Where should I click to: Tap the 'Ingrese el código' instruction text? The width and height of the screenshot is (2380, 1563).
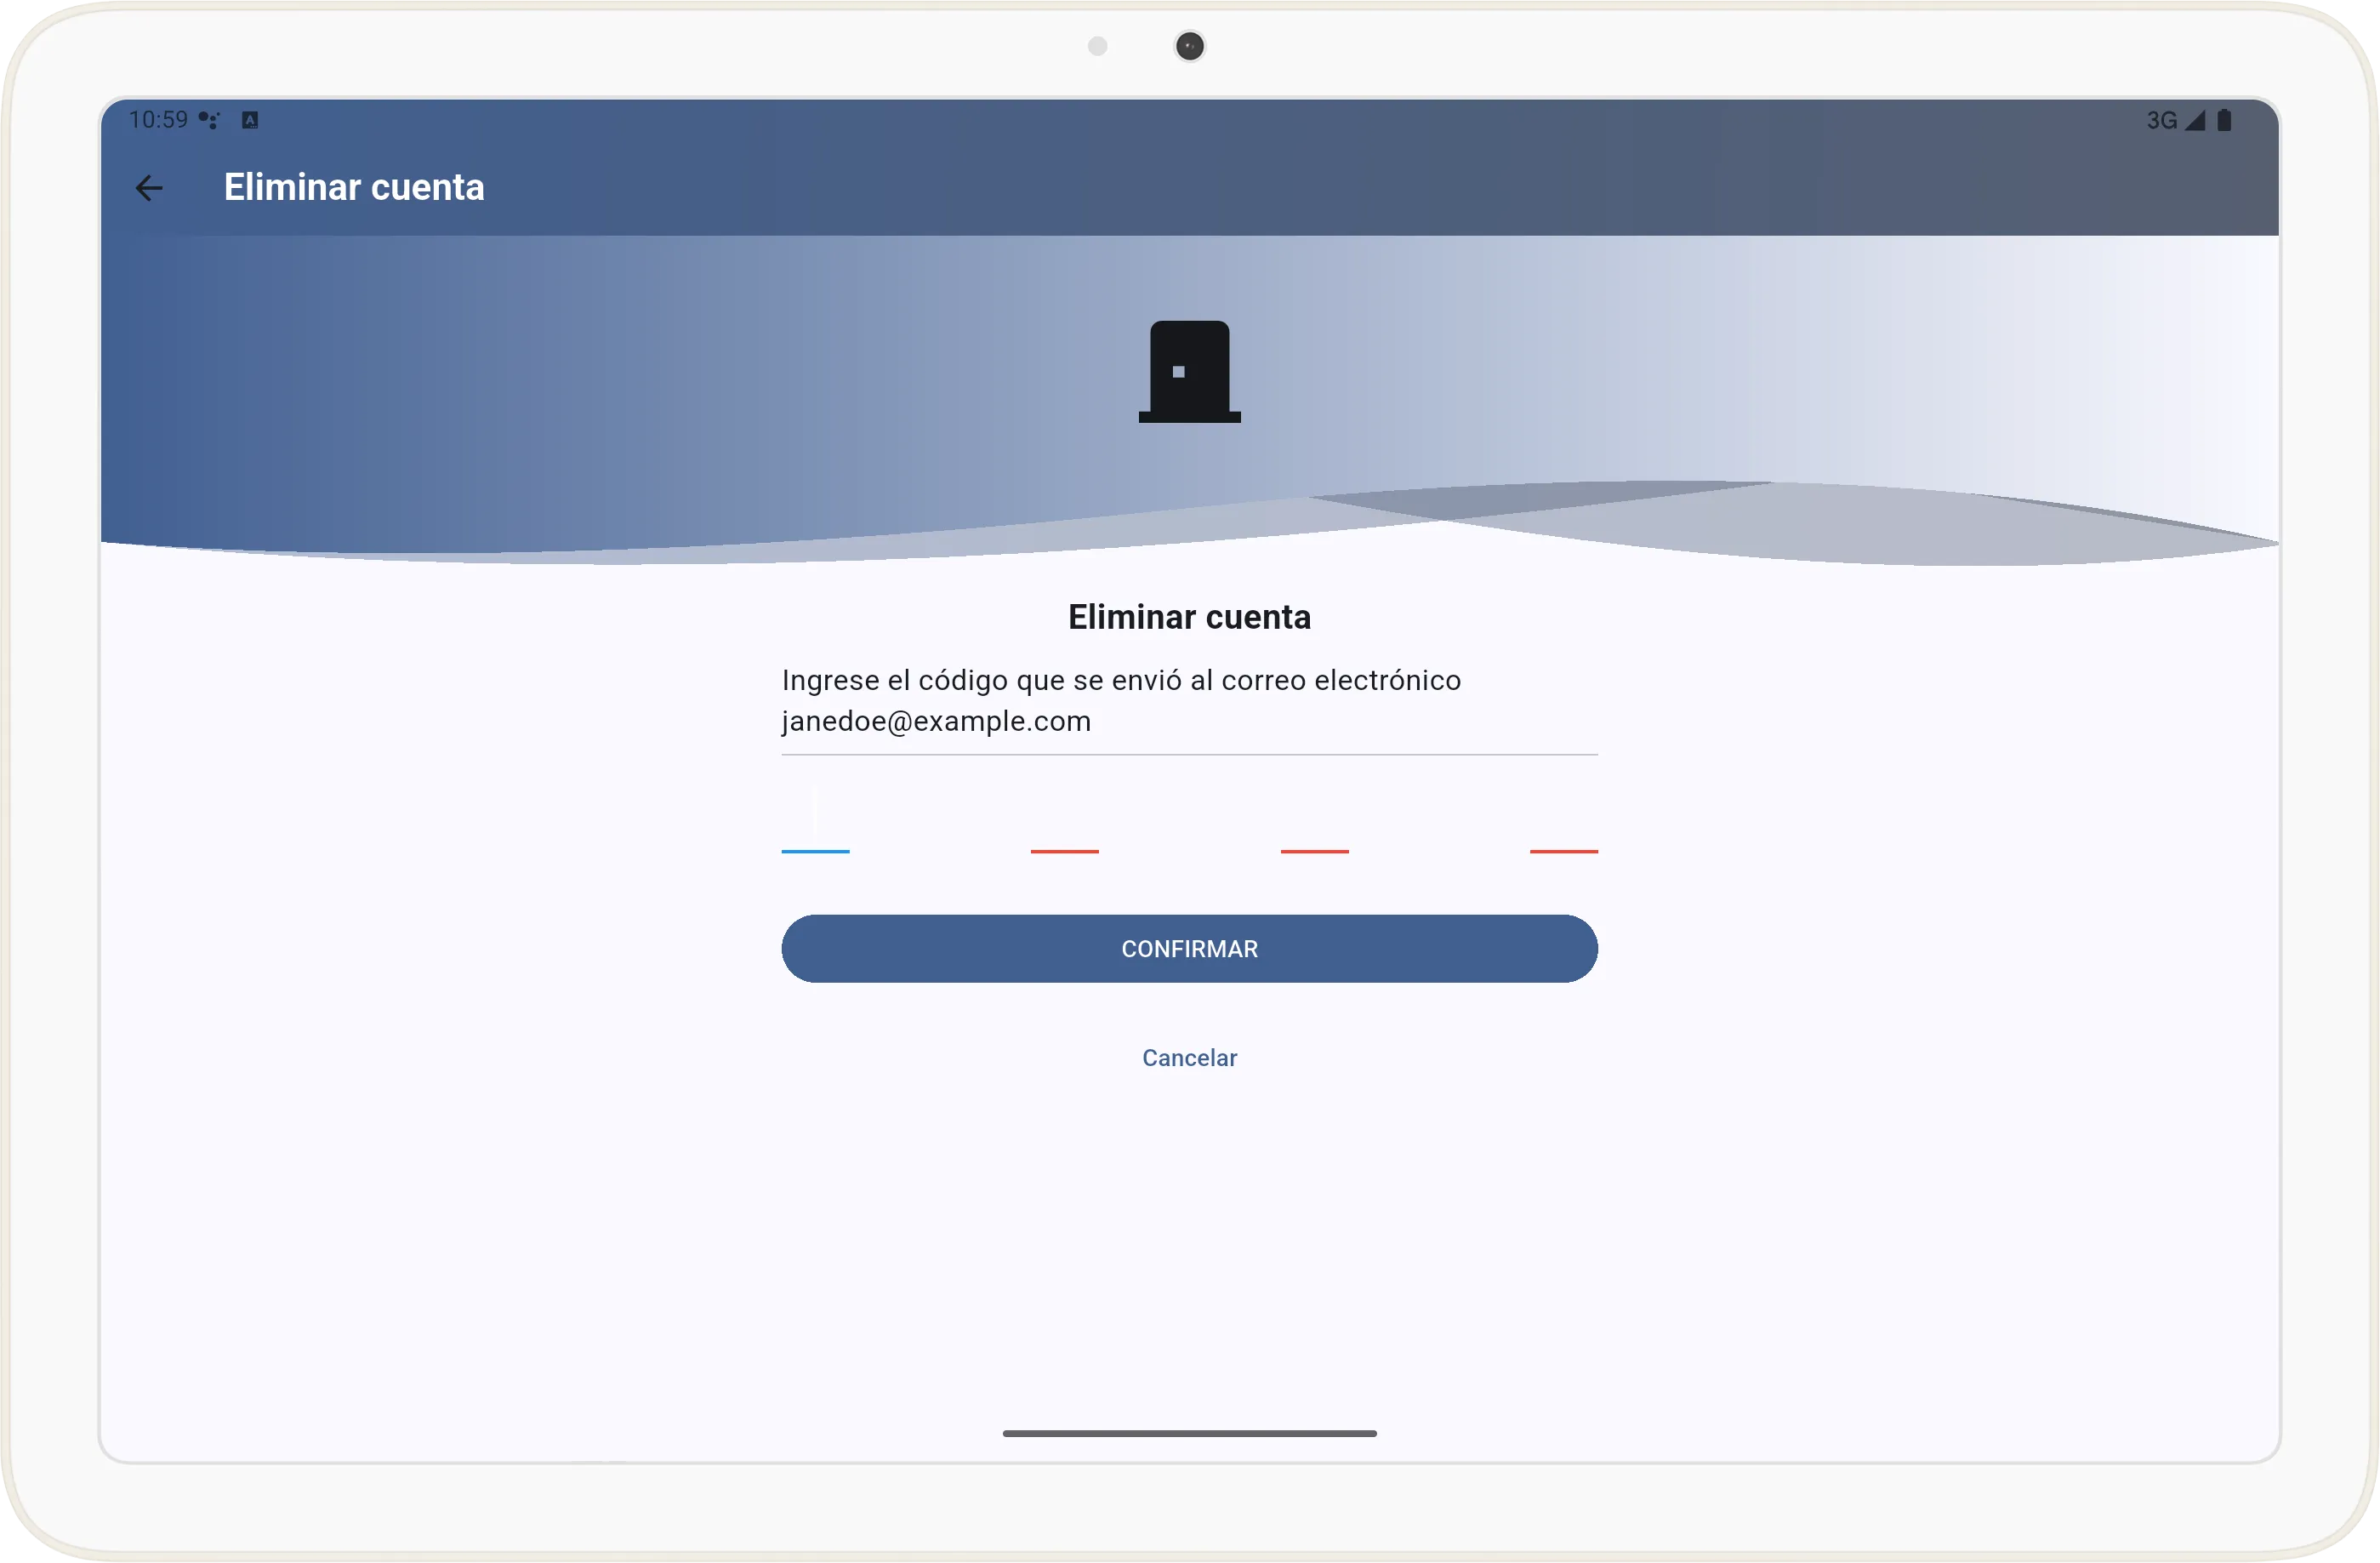(x=1120, y=681)
